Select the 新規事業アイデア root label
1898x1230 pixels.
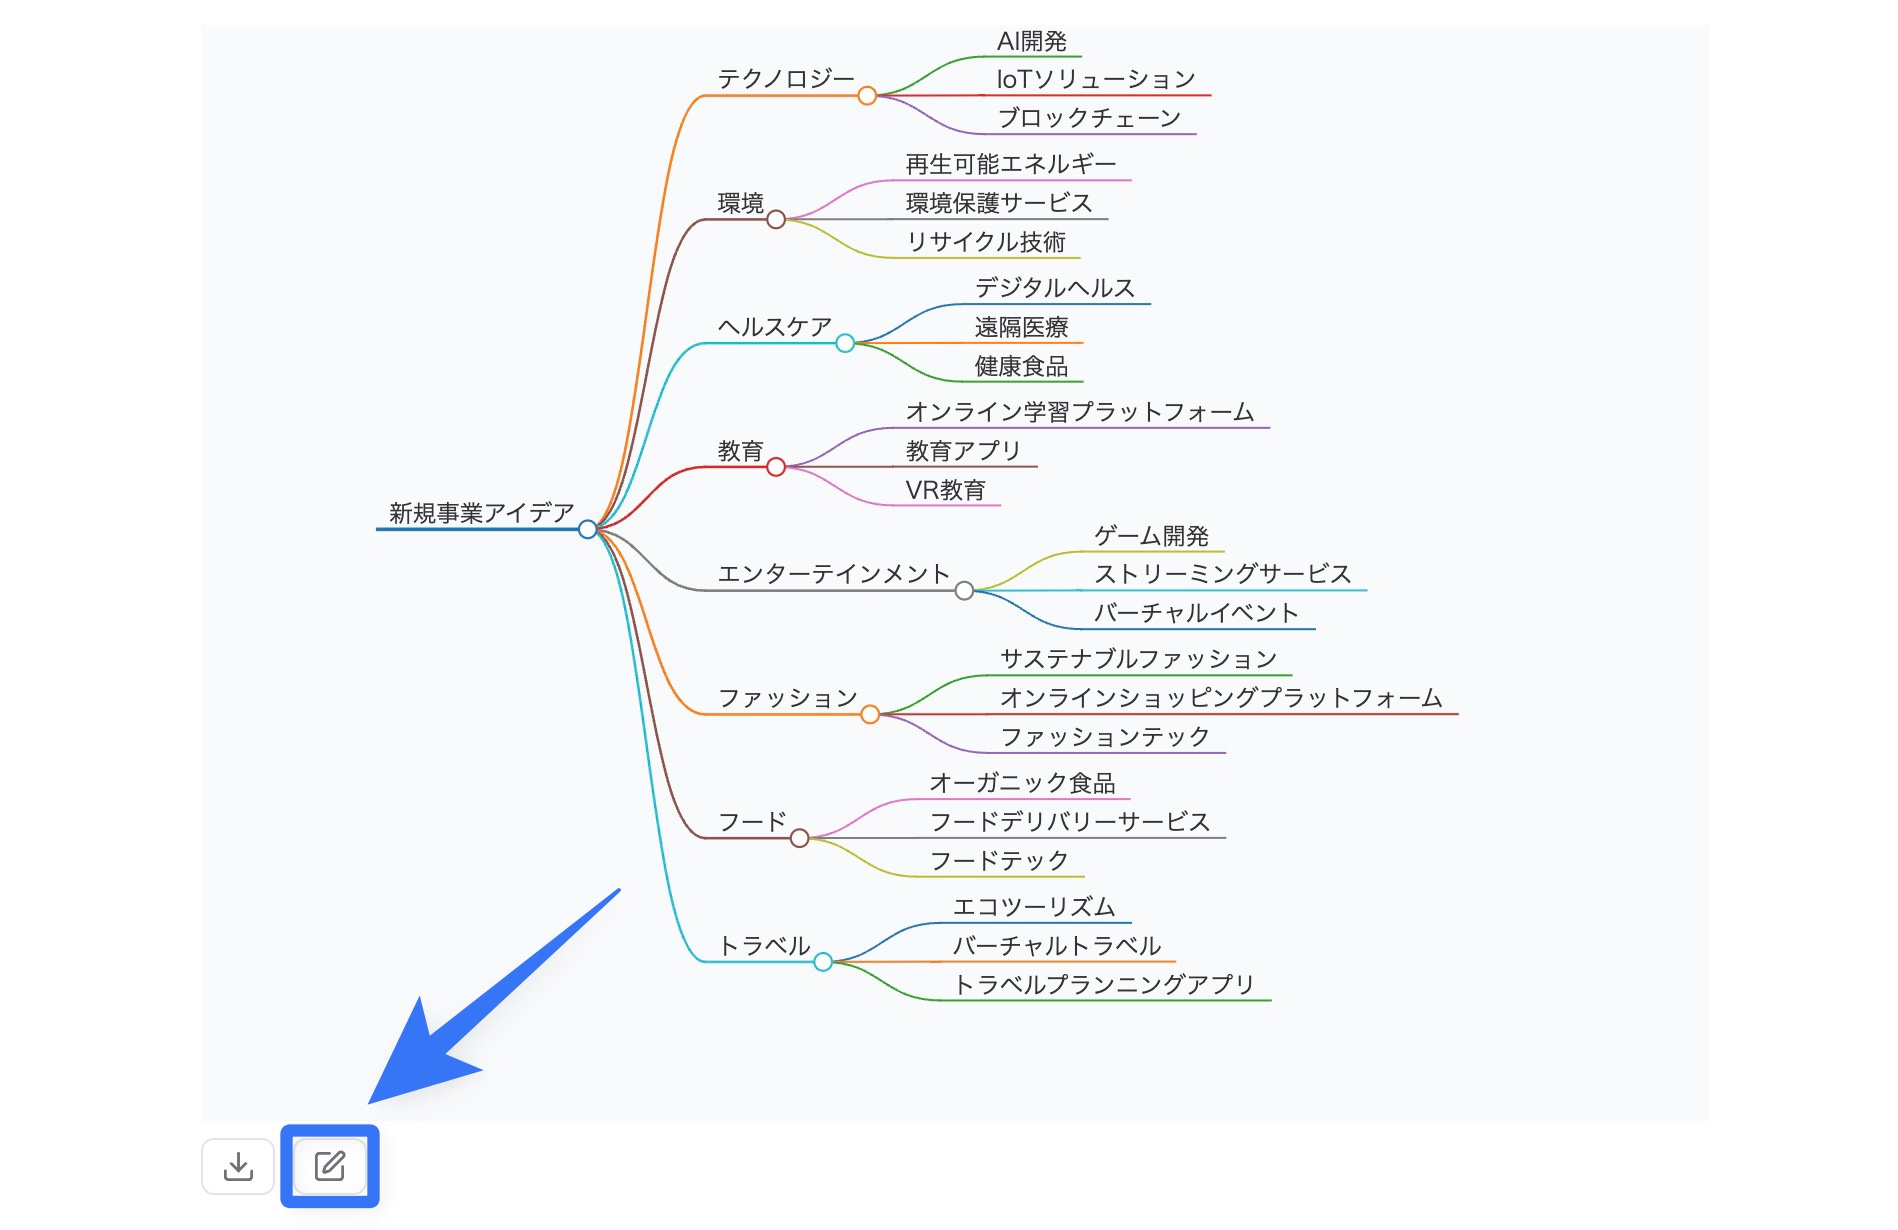tap(482, 513)
